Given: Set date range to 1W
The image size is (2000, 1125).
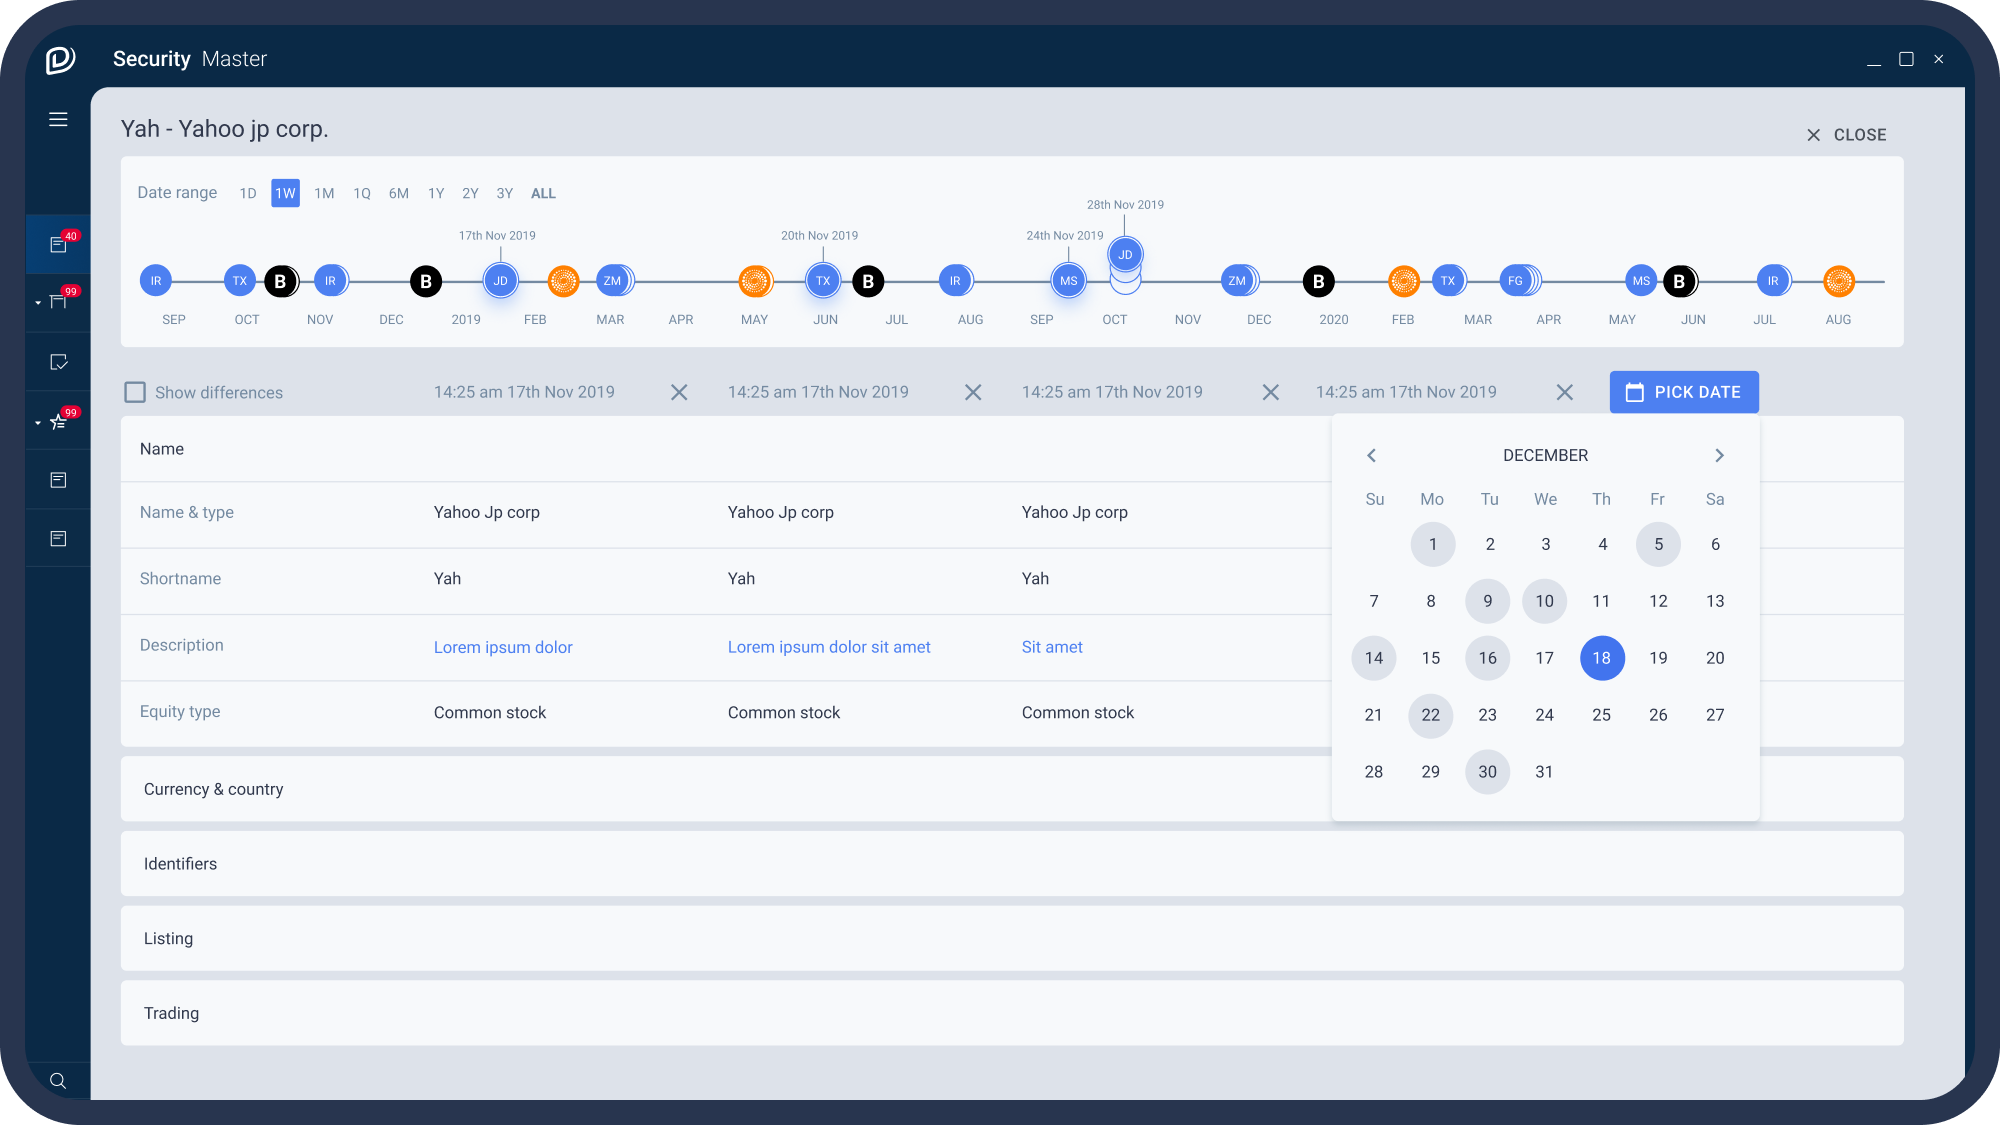Looking at the screenshot, I should pos(285,193).
